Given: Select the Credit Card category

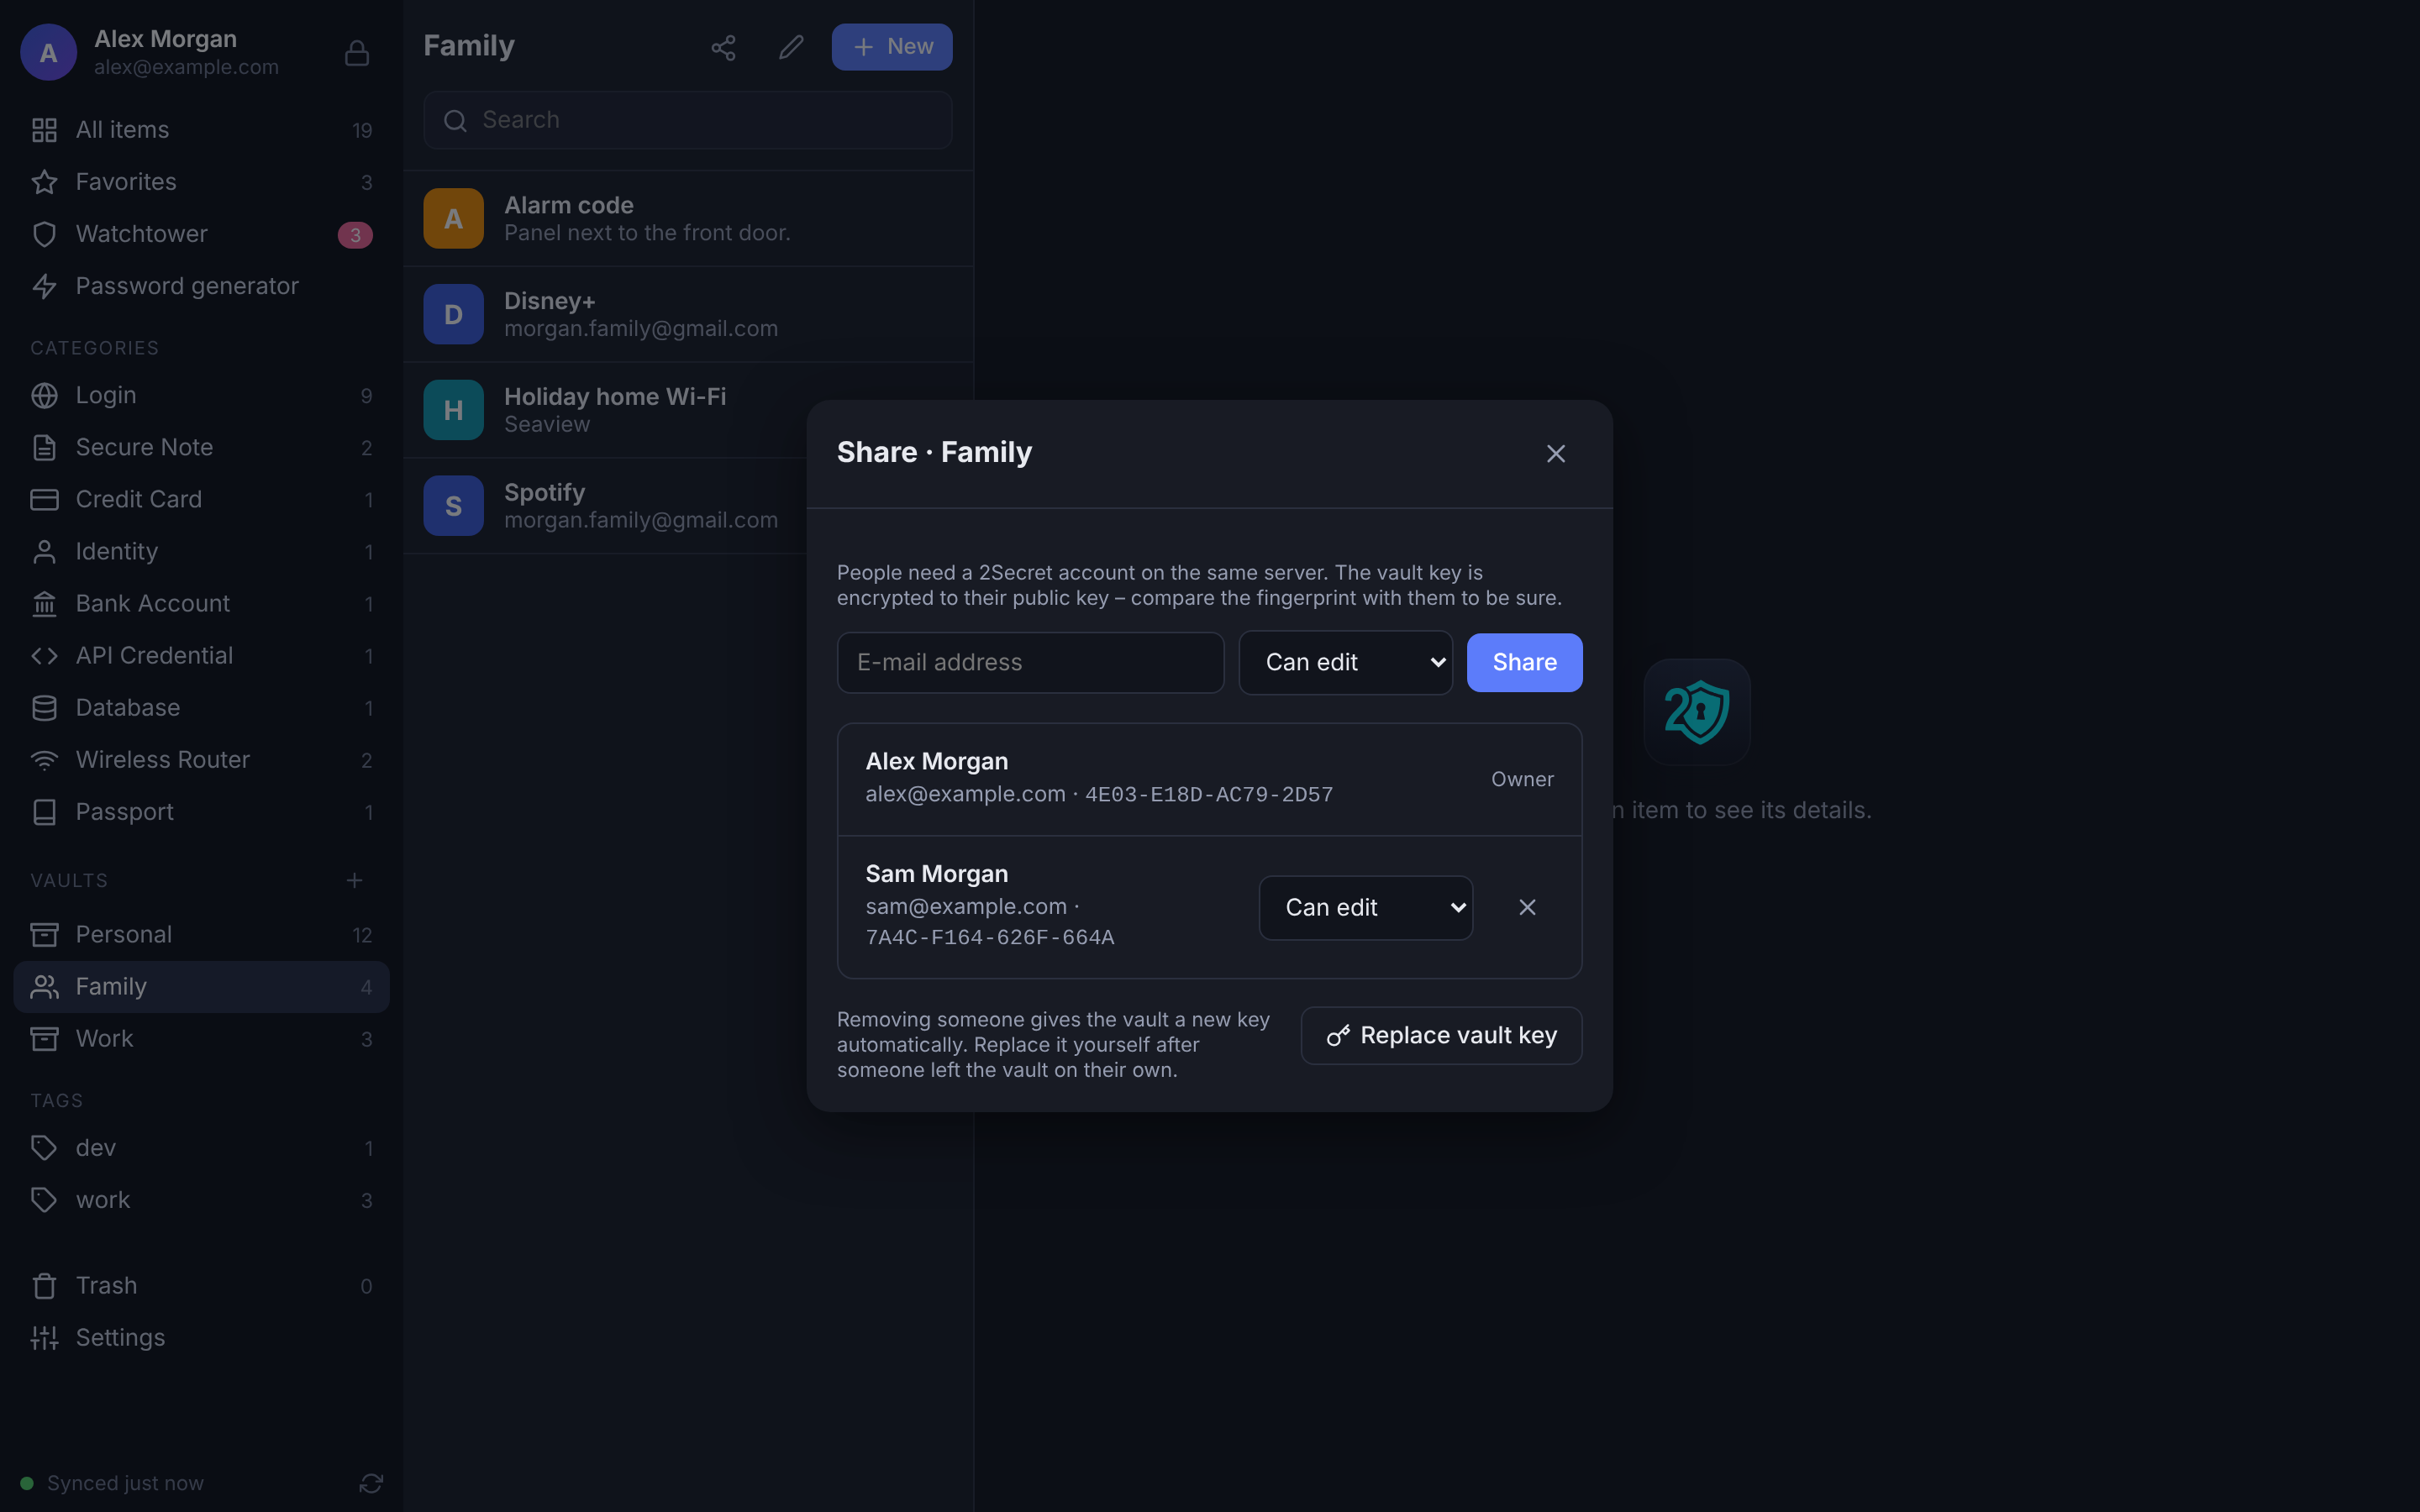Looking at the screenshot, I should [201, 500].
